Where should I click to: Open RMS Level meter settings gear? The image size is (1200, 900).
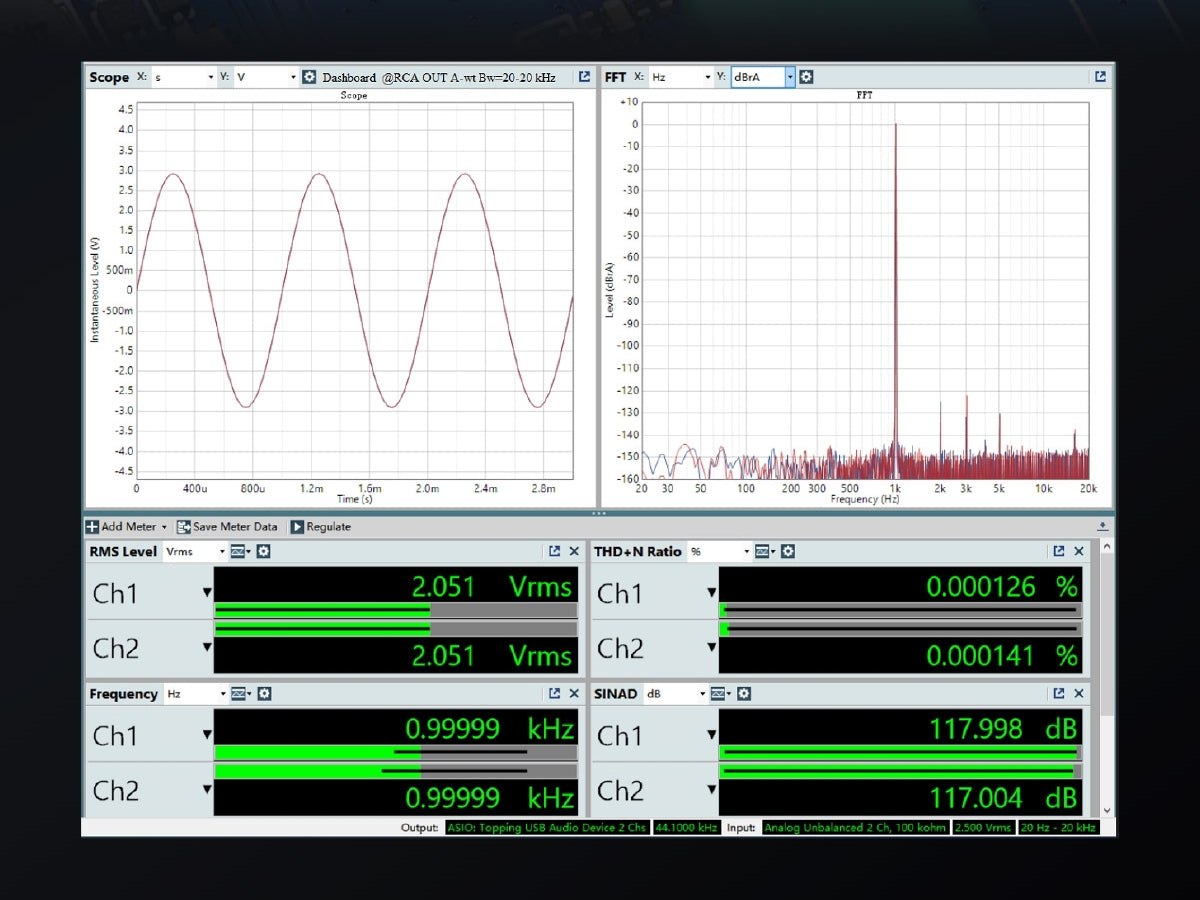point(263,552)
